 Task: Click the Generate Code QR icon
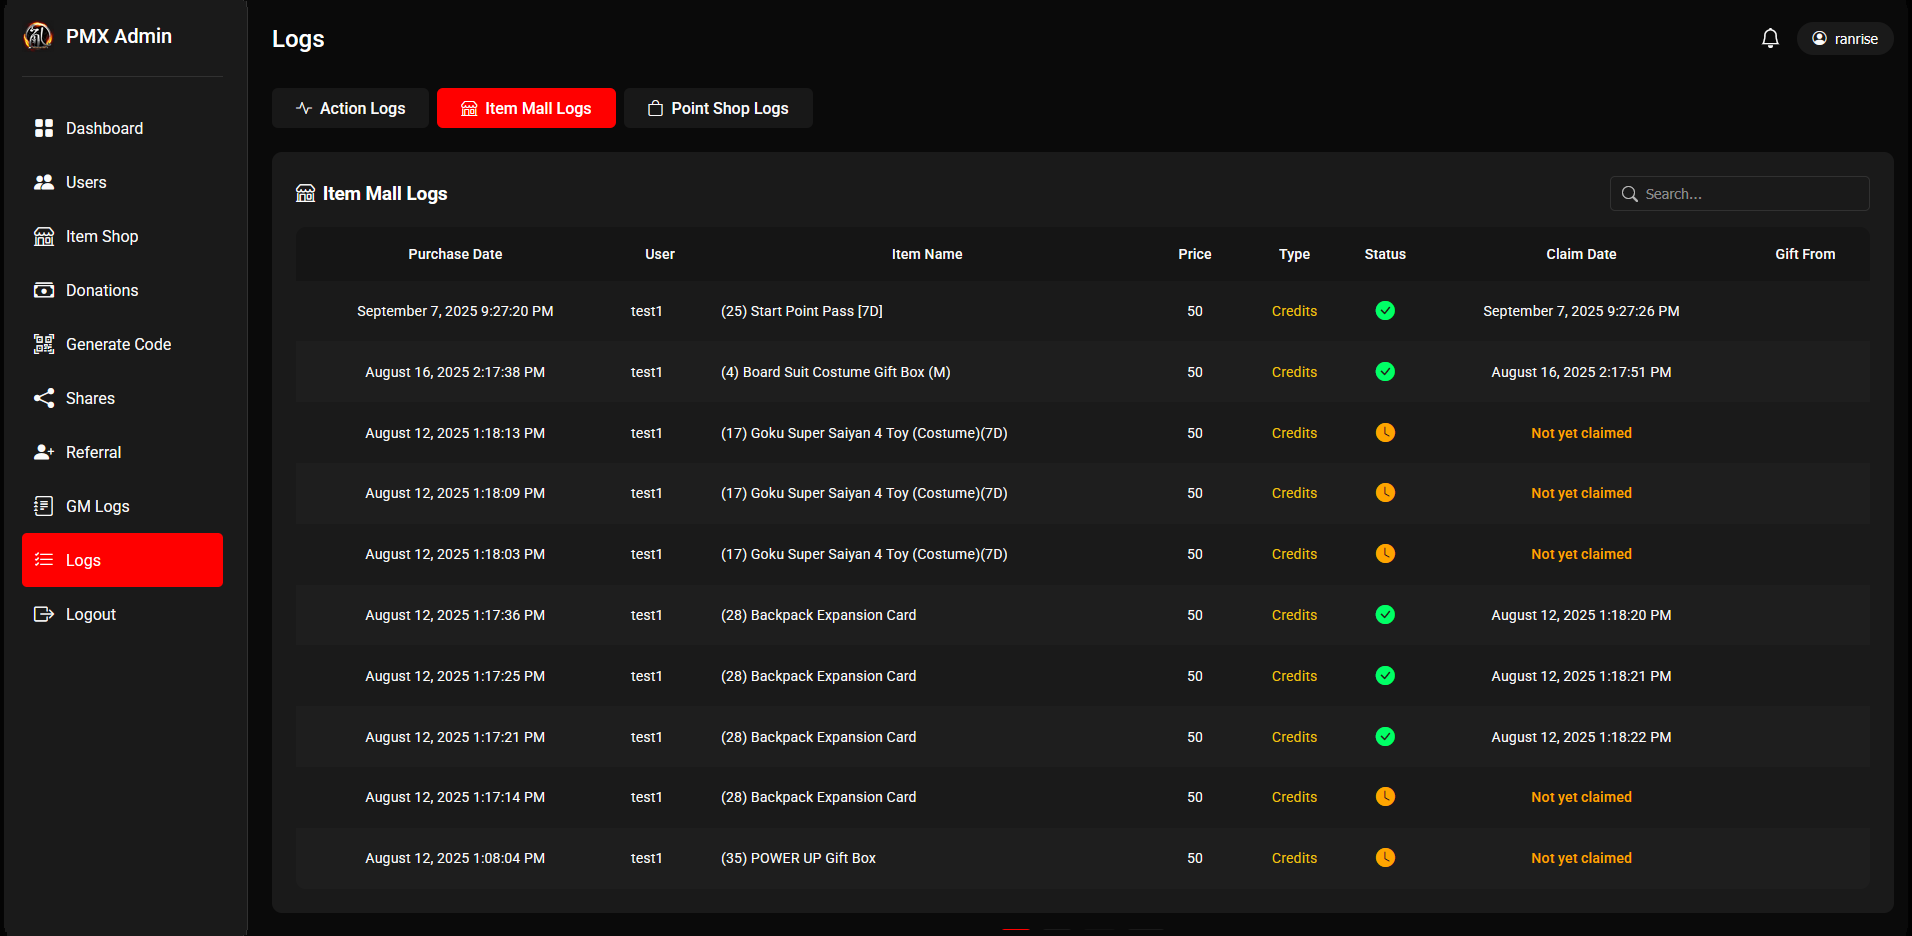tap(44, 344)
